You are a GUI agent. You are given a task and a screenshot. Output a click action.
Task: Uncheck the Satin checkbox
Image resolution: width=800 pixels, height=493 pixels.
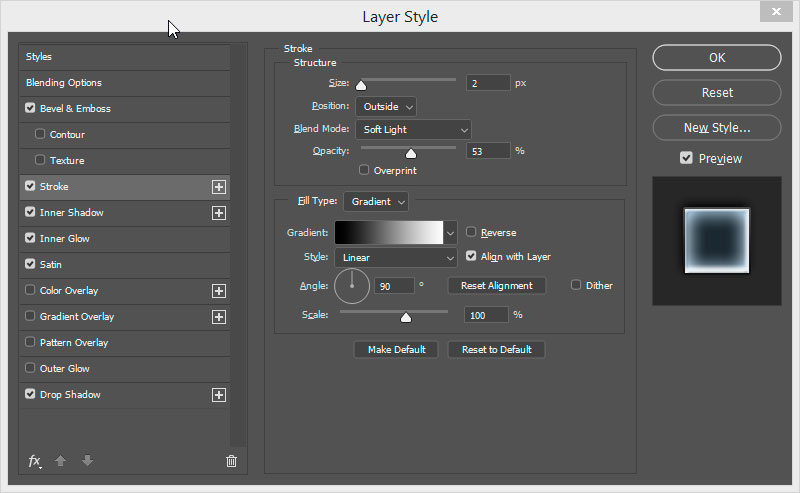30,264
